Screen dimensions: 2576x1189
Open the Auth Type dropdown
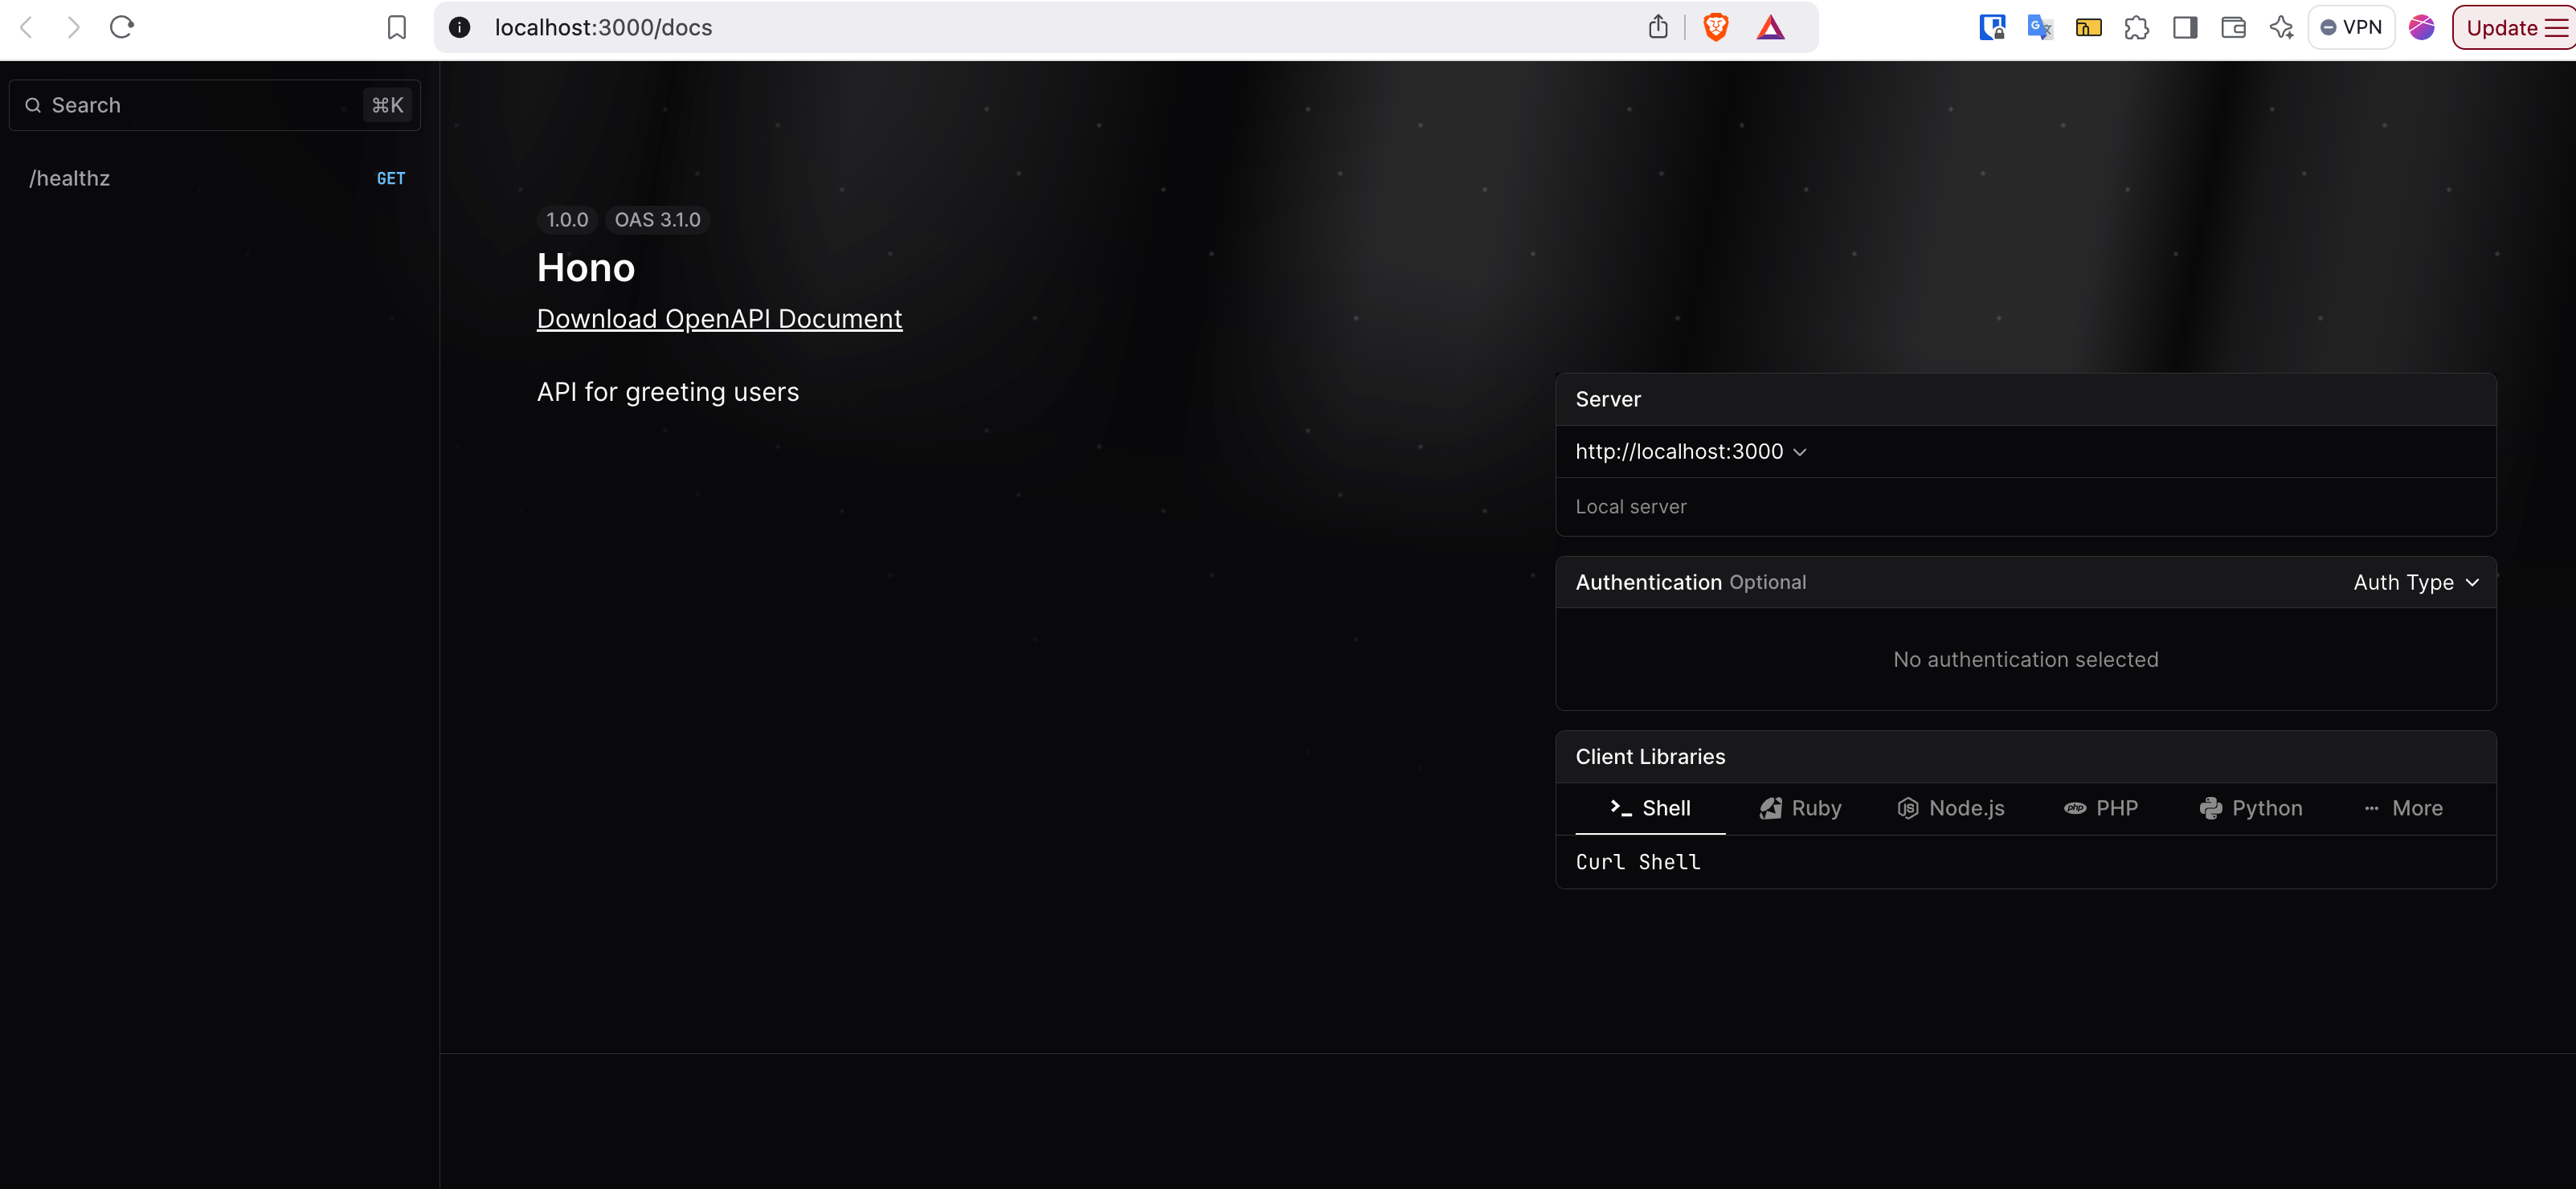coord(2415,582)
